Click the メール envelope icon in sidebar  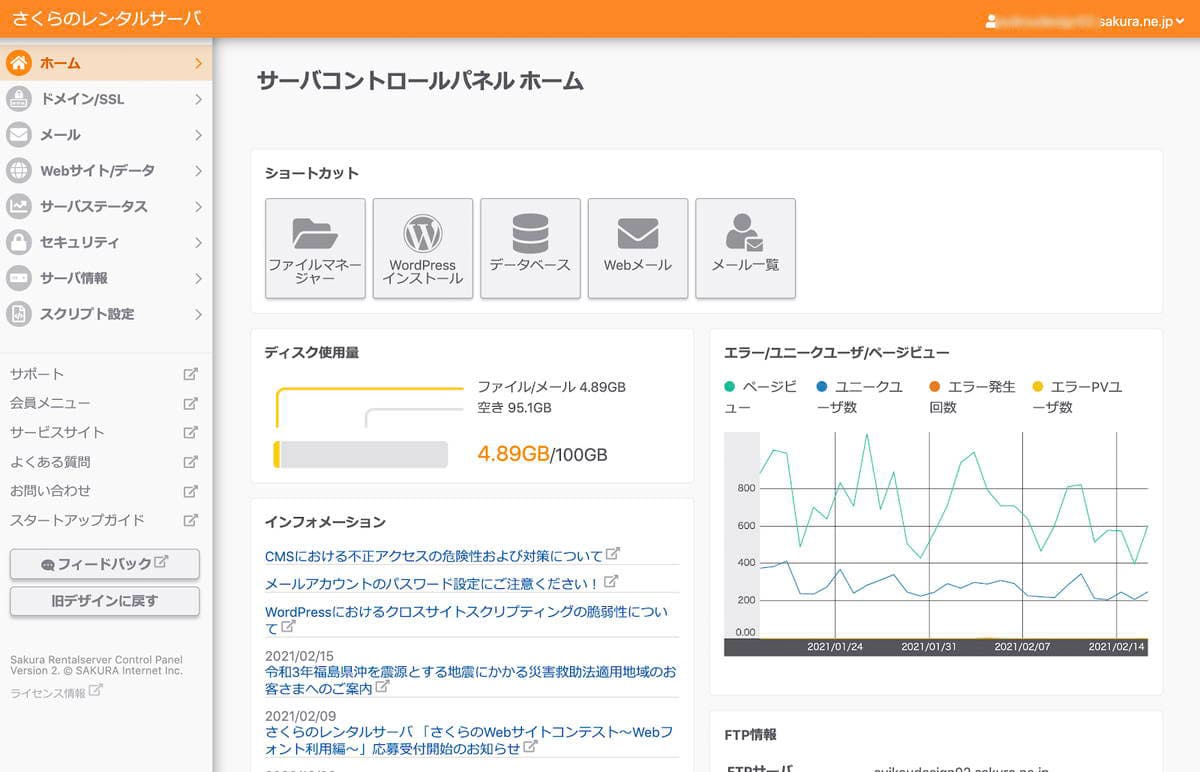tap(19, 135)
